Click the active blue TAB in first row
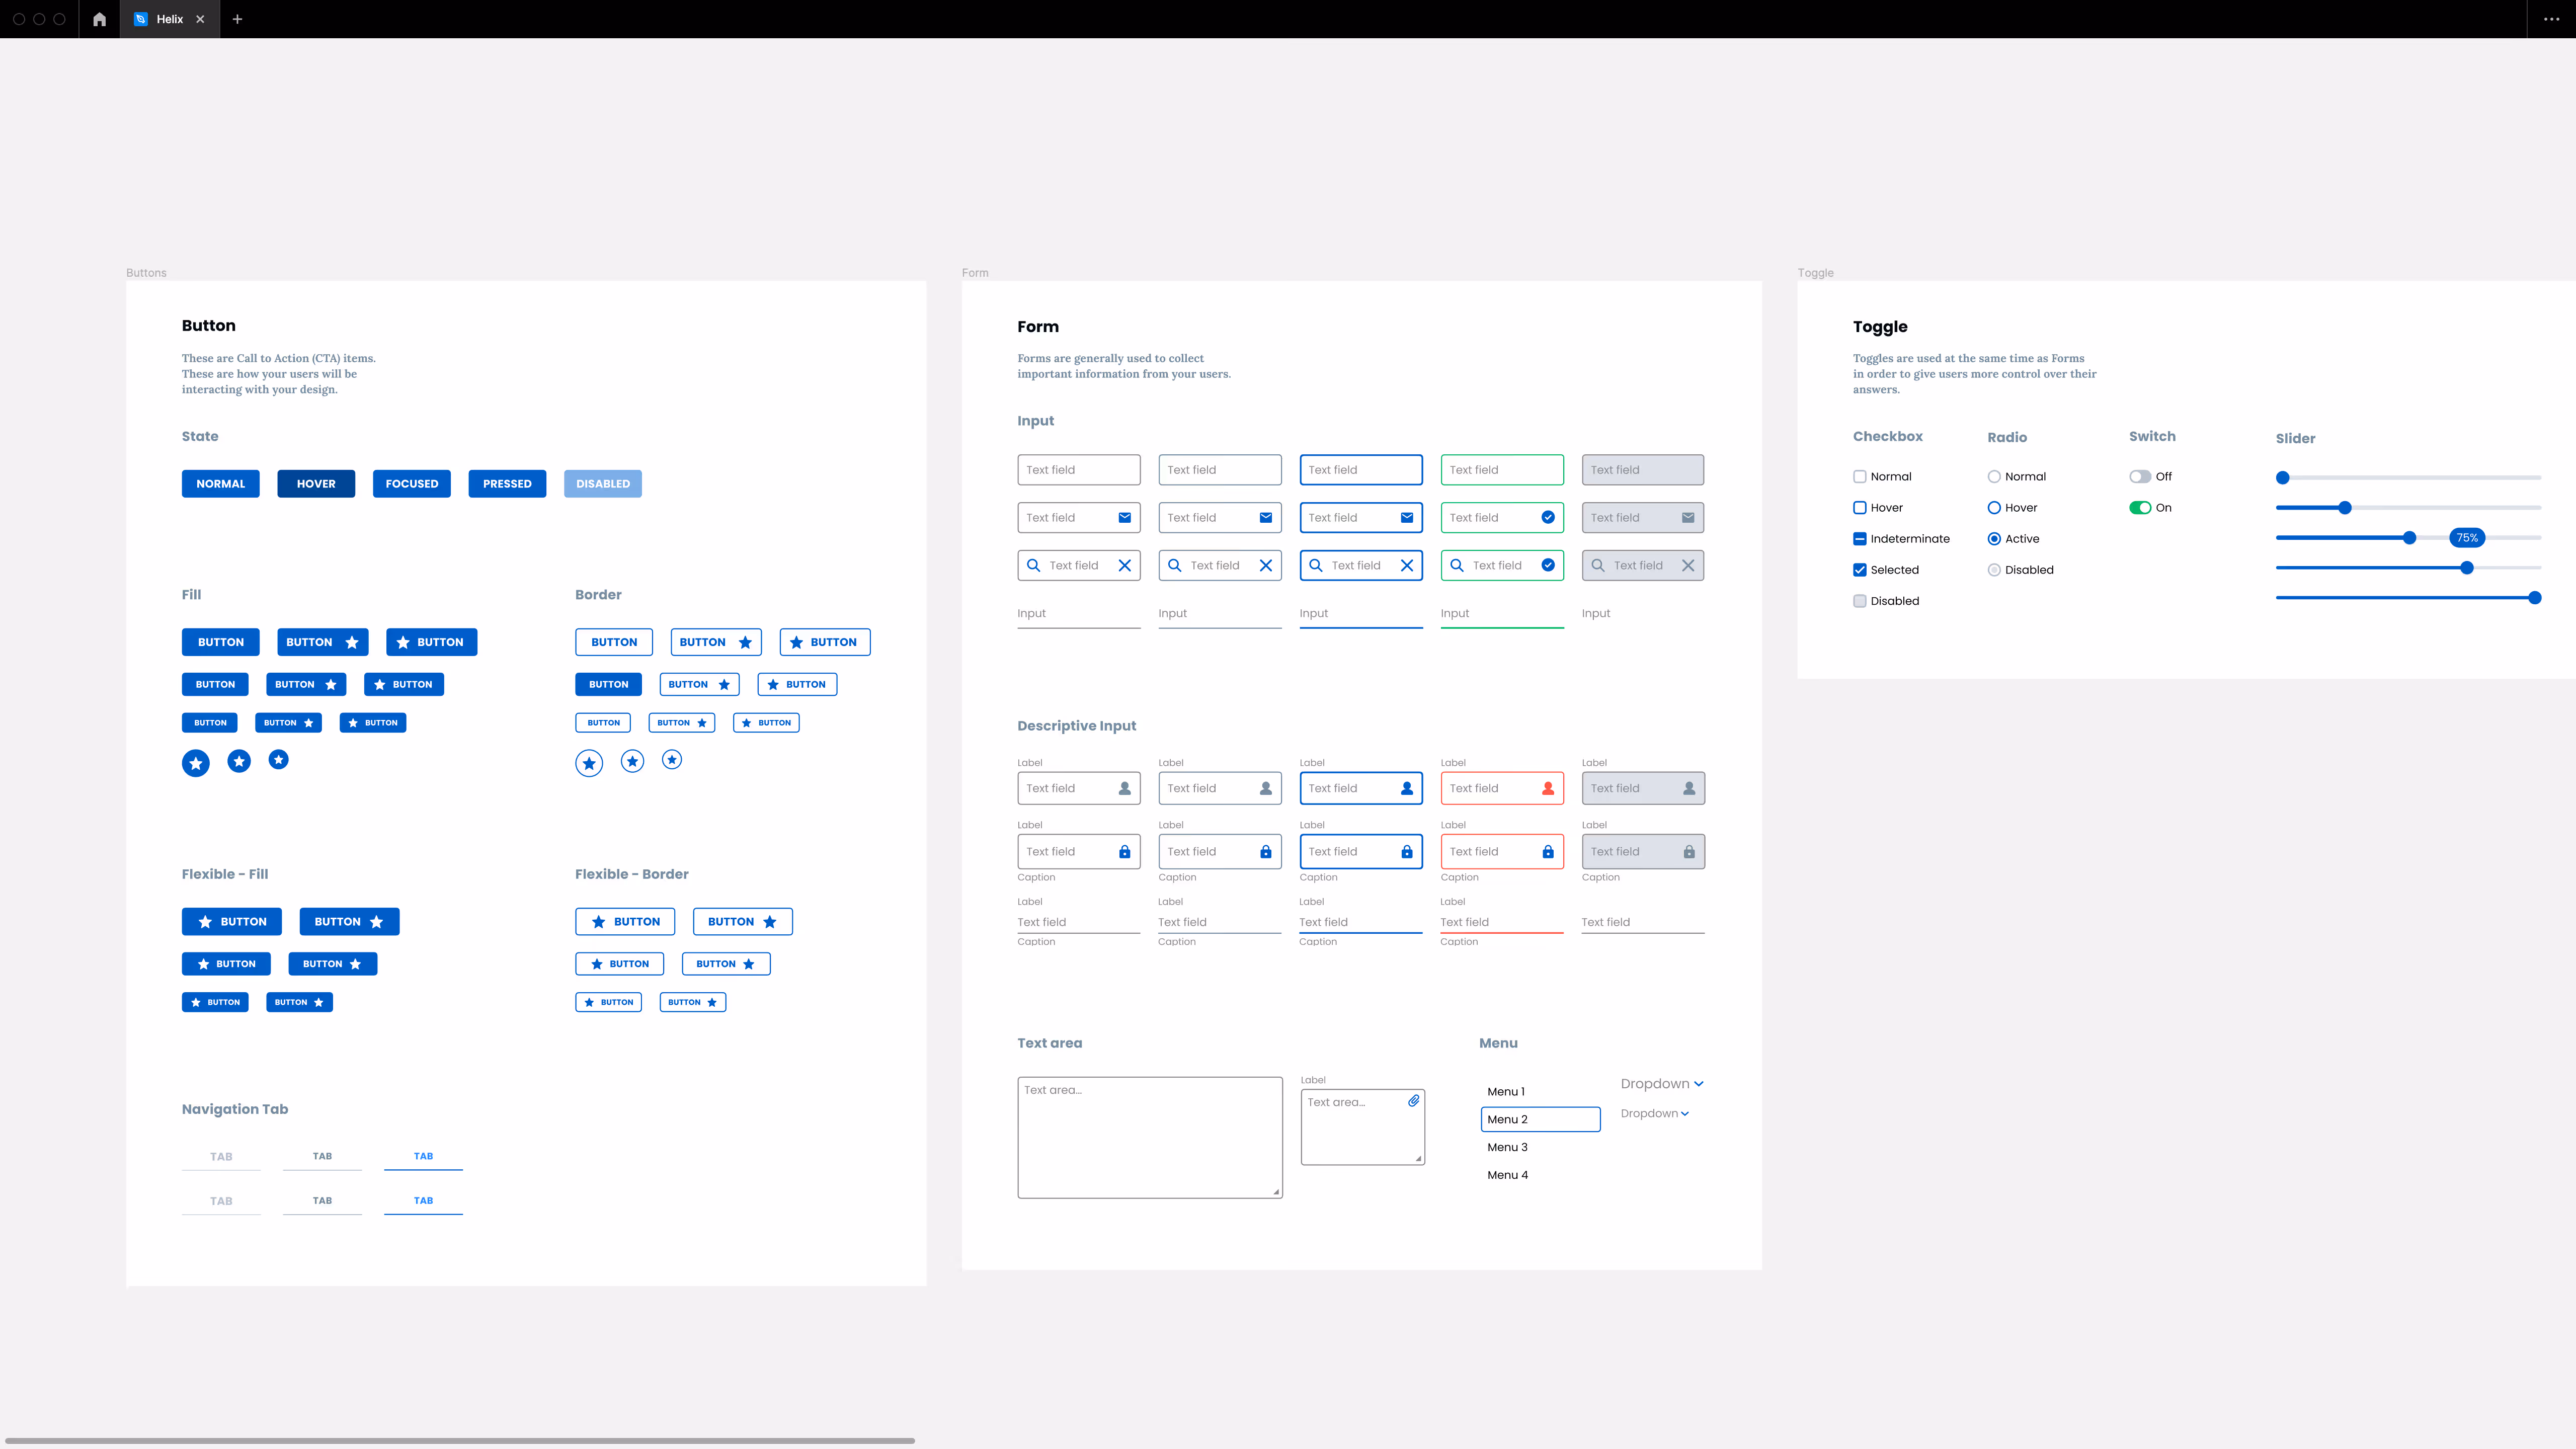Screen dimensions: 2576x1449 [423, 1156]
